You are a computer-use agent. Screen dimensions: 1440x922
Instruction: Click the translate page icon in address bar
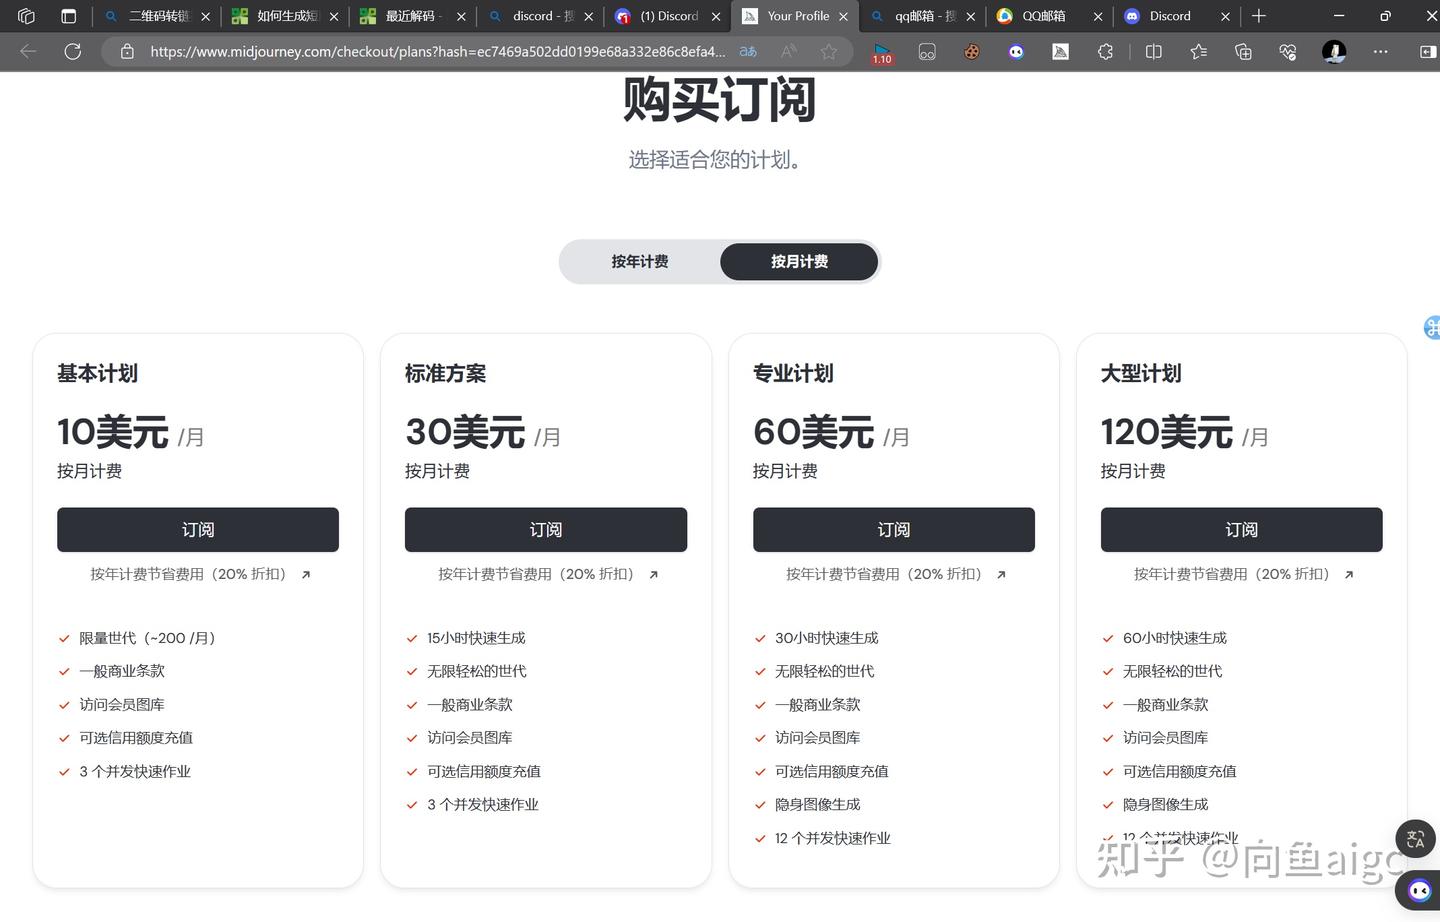[748, 52]
